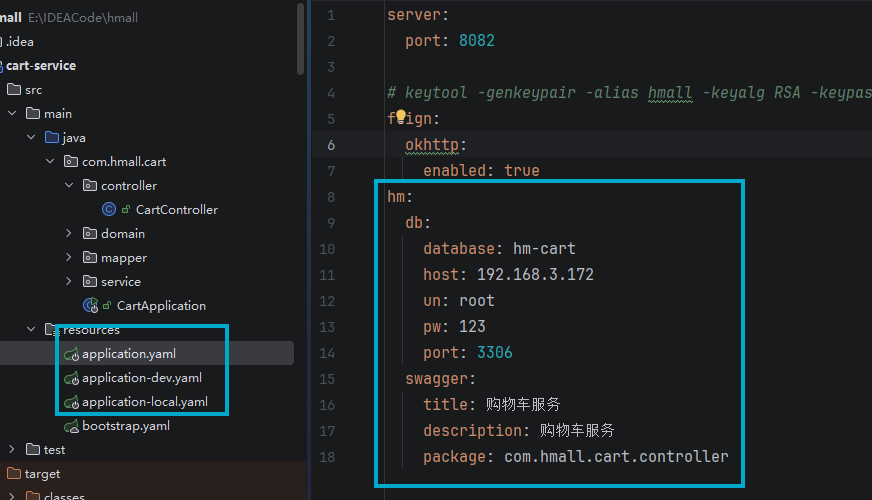Click line number 6 in gutter
872x500 pixels.
(331, 145)
